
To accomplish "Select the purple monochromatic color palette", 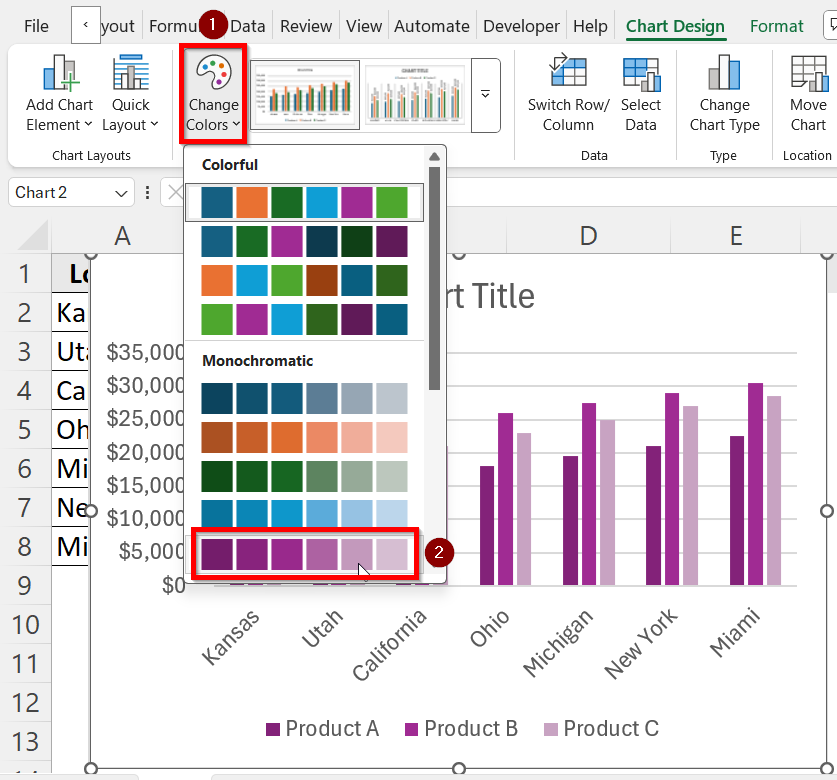I will point(304,553).
